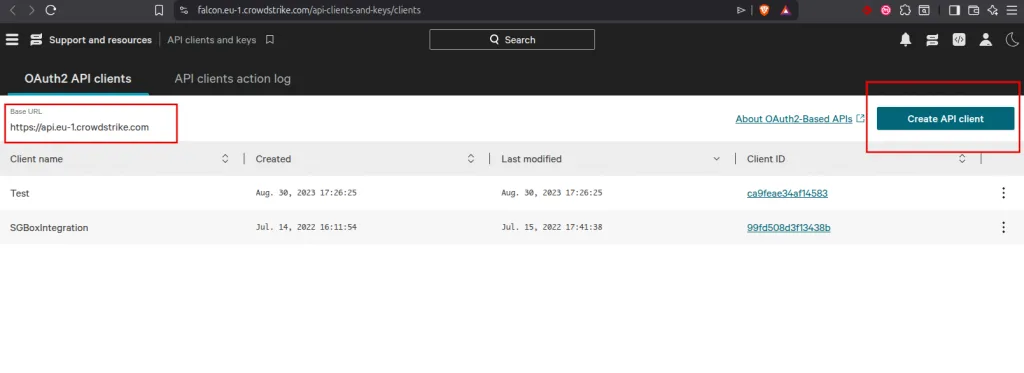The height and width of the screenshot is (373, 1024).
Task: Open actions menu for Test client
Action: click(x=1003, y=193)
